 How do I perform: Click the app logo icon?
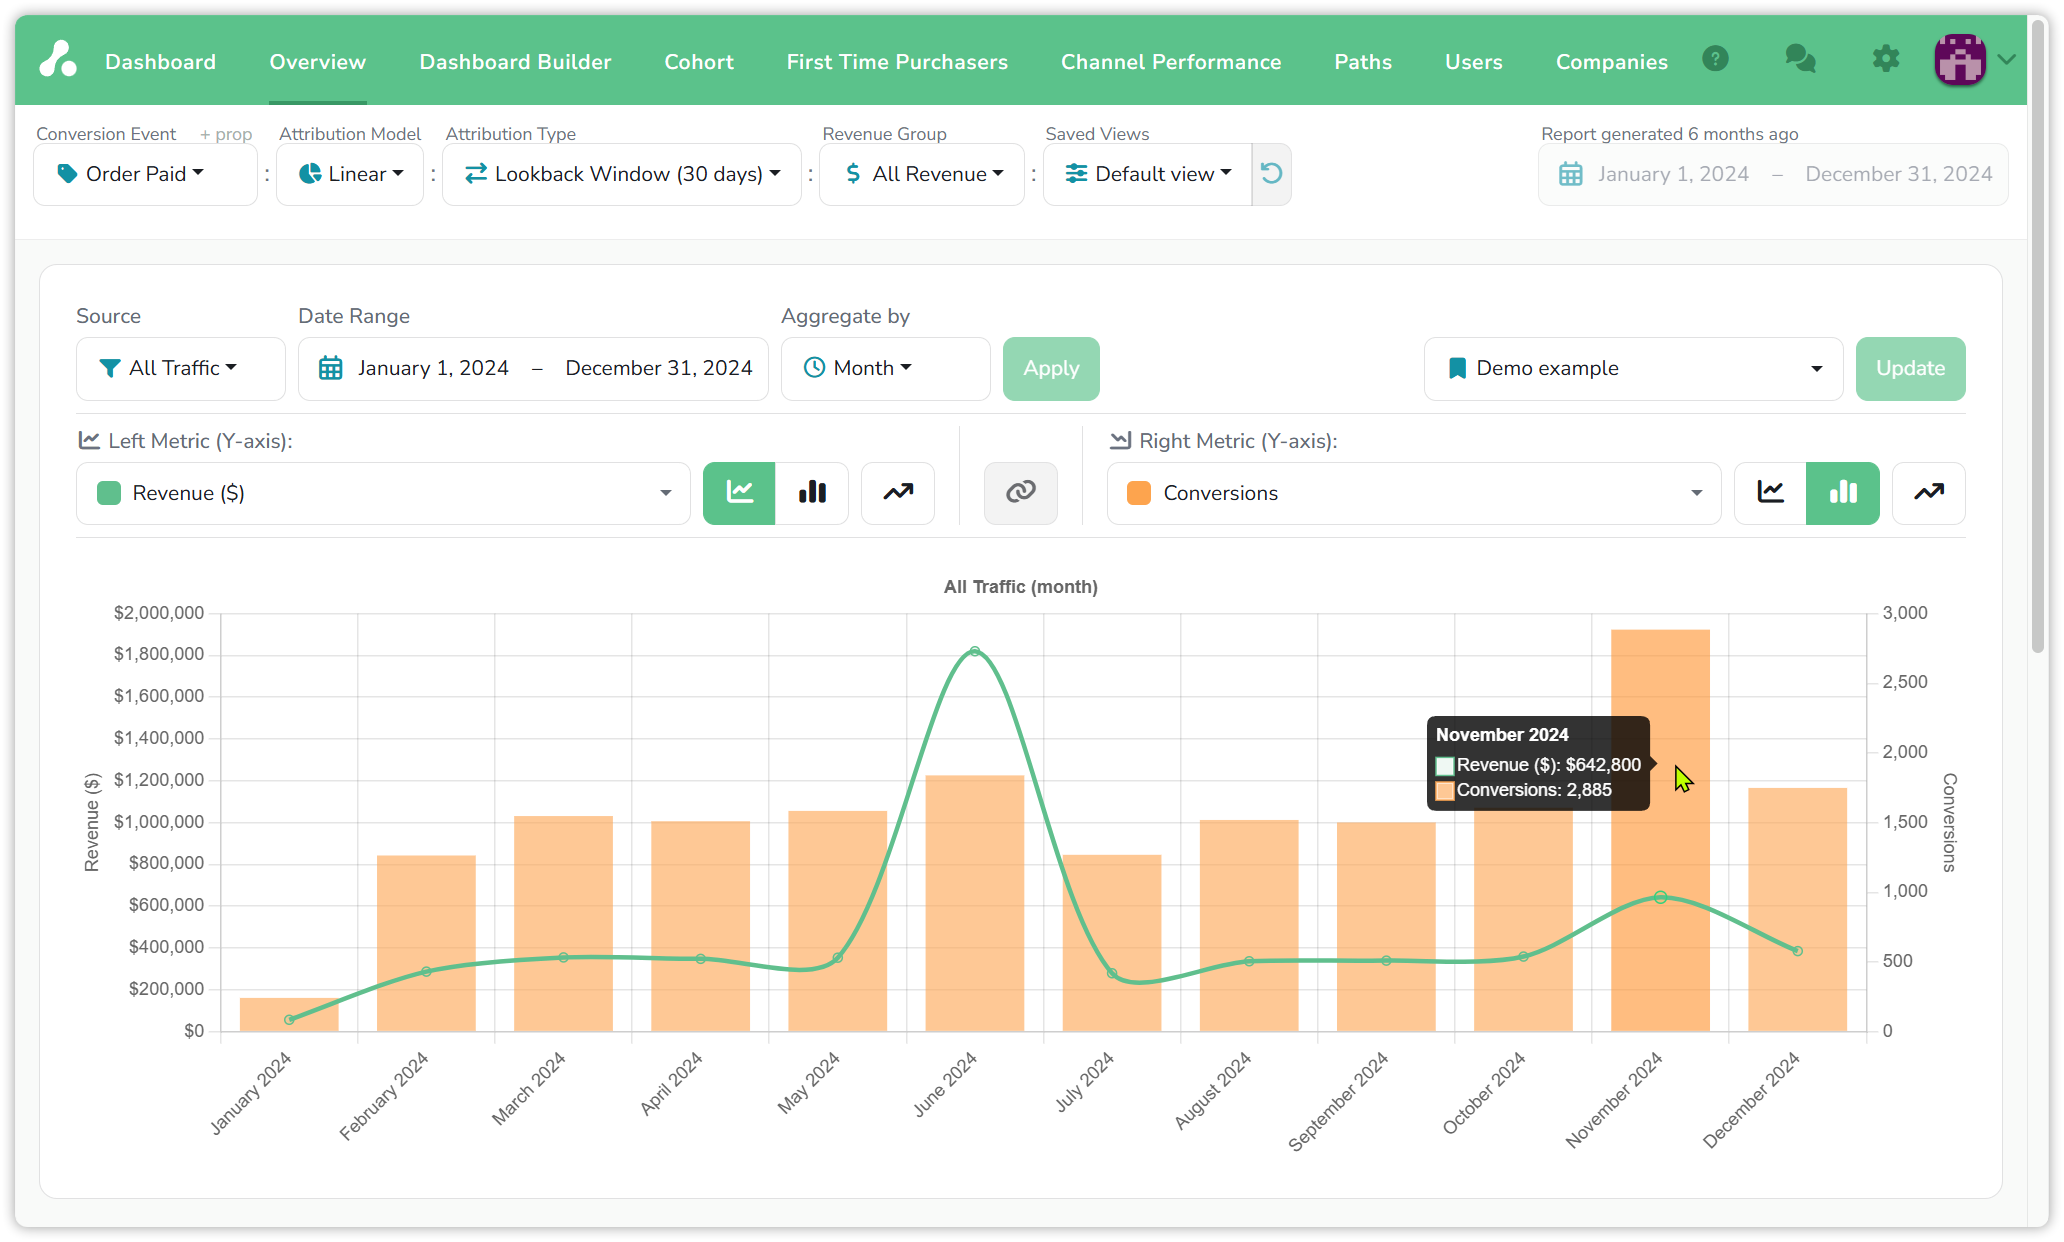(58, 60)
